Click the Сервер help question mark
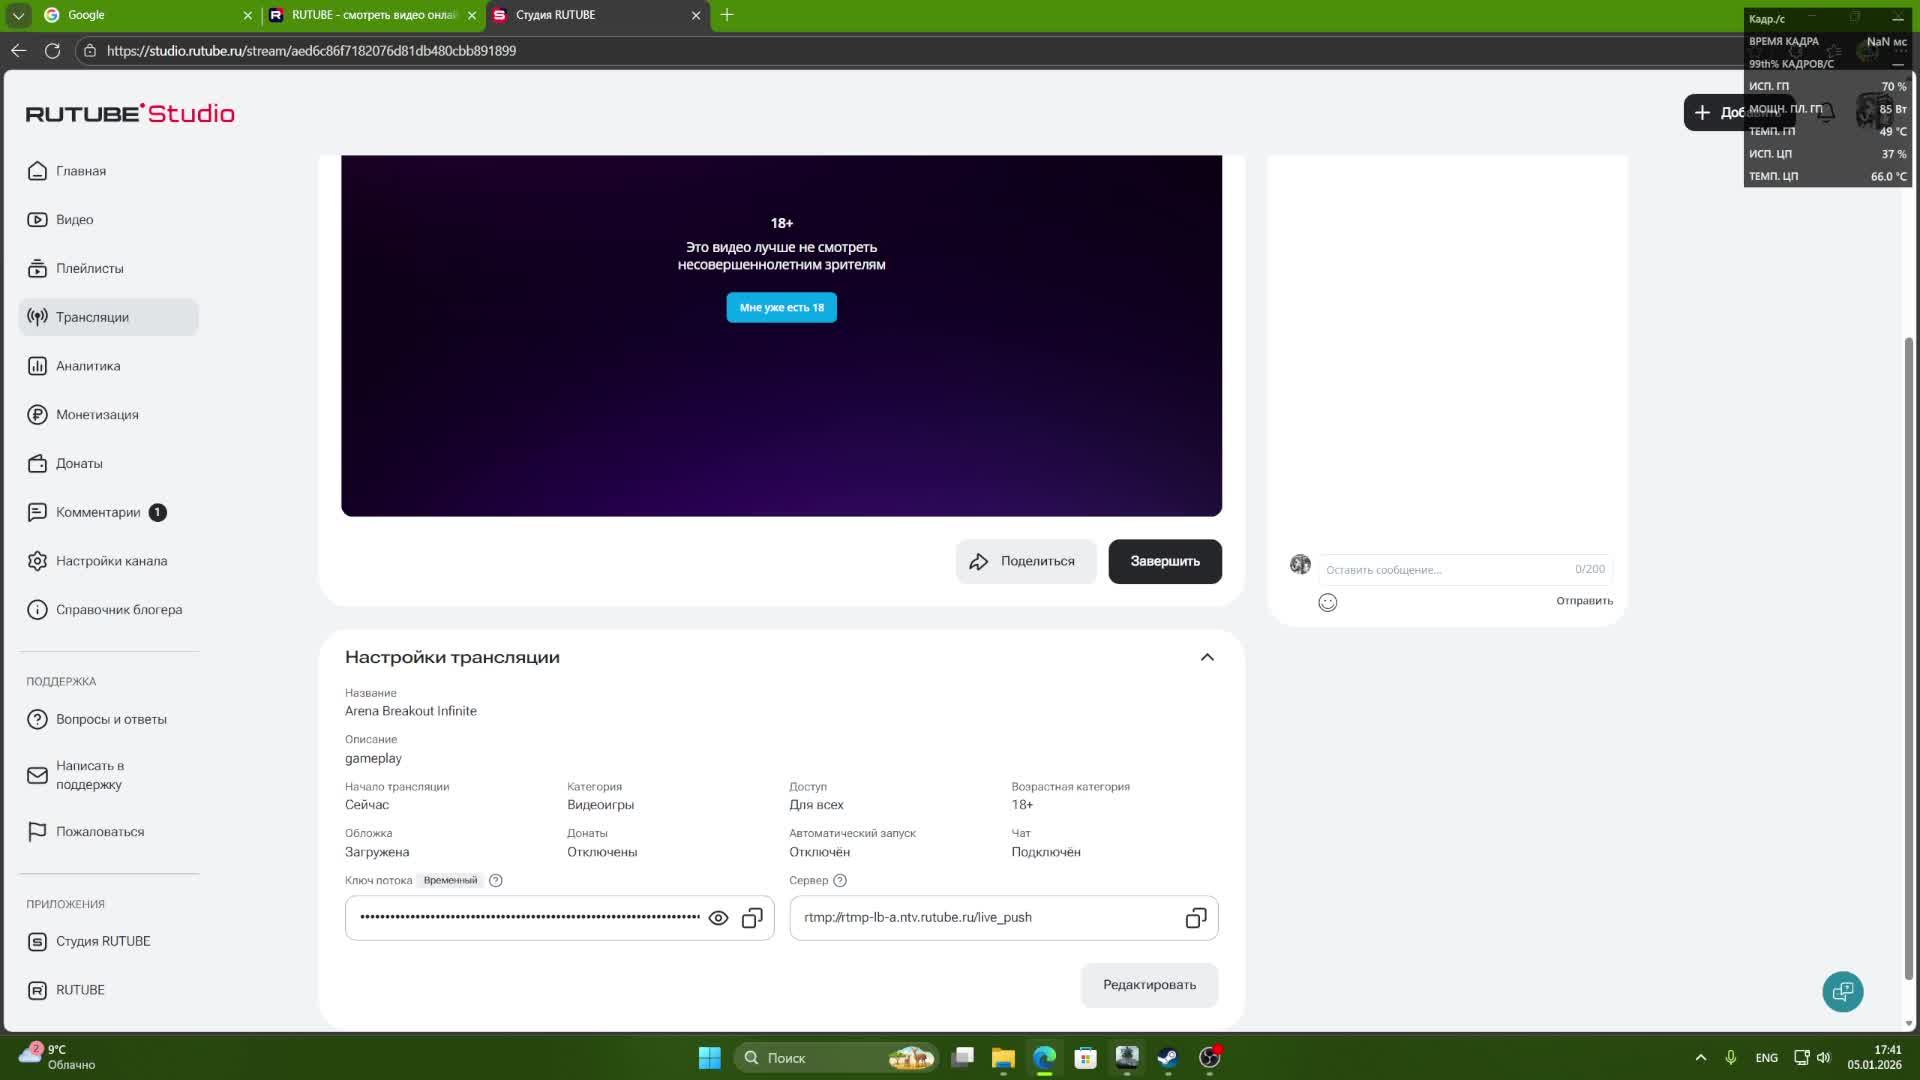This screenshot has width=1920, height=1080. pyautogui.click(x=840, y=880)
